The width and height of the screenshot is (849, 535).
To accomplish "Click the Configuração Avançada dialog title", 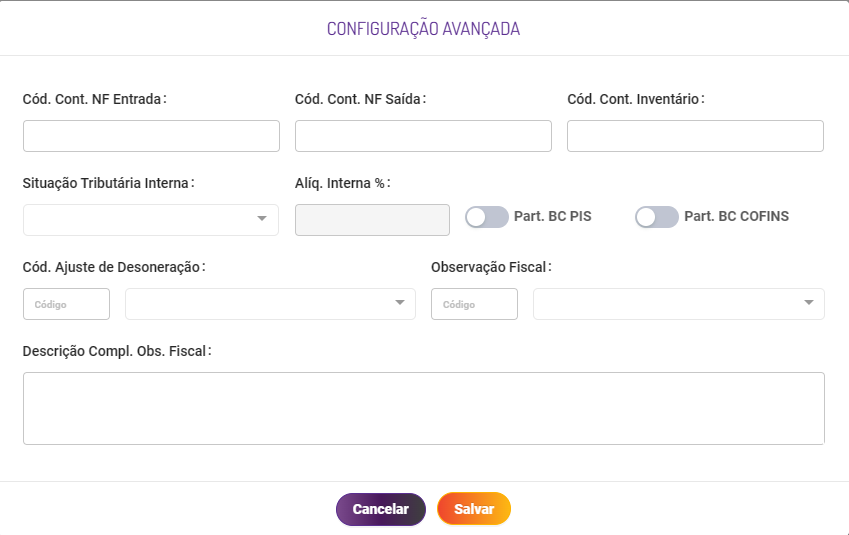I will tap(423, 29).
